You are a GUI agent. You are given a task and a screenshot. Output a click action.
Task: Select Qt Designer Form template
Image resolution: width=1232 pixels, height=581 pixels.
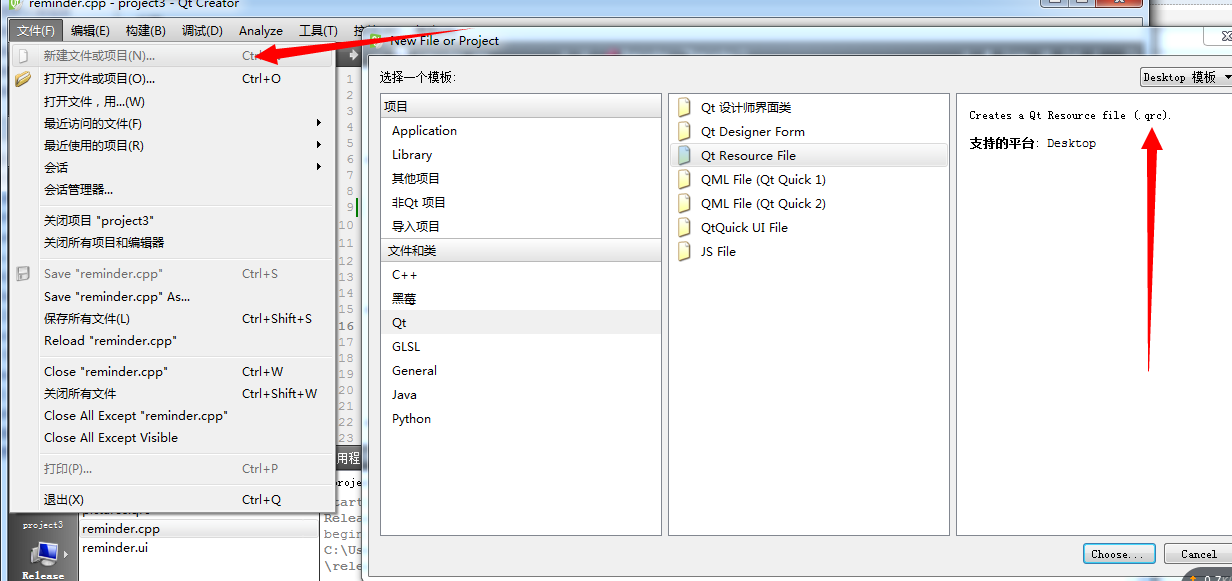(x=808, y=131)
